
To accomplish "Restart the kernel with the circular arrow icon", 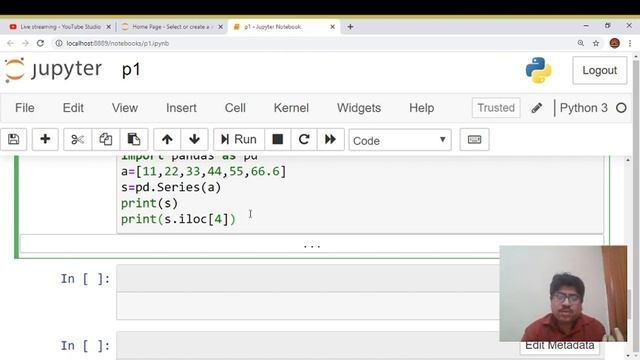I will pos(304,140).
